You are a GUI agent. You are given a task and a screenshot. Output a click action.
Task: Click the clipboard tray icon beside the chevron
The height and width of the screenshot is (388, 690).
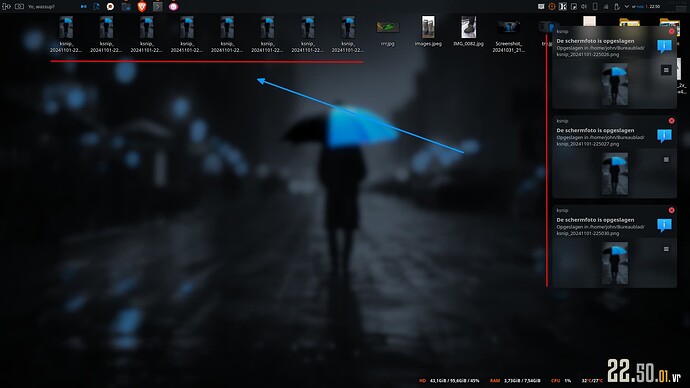pyautogui.click(x=617, y=7)
